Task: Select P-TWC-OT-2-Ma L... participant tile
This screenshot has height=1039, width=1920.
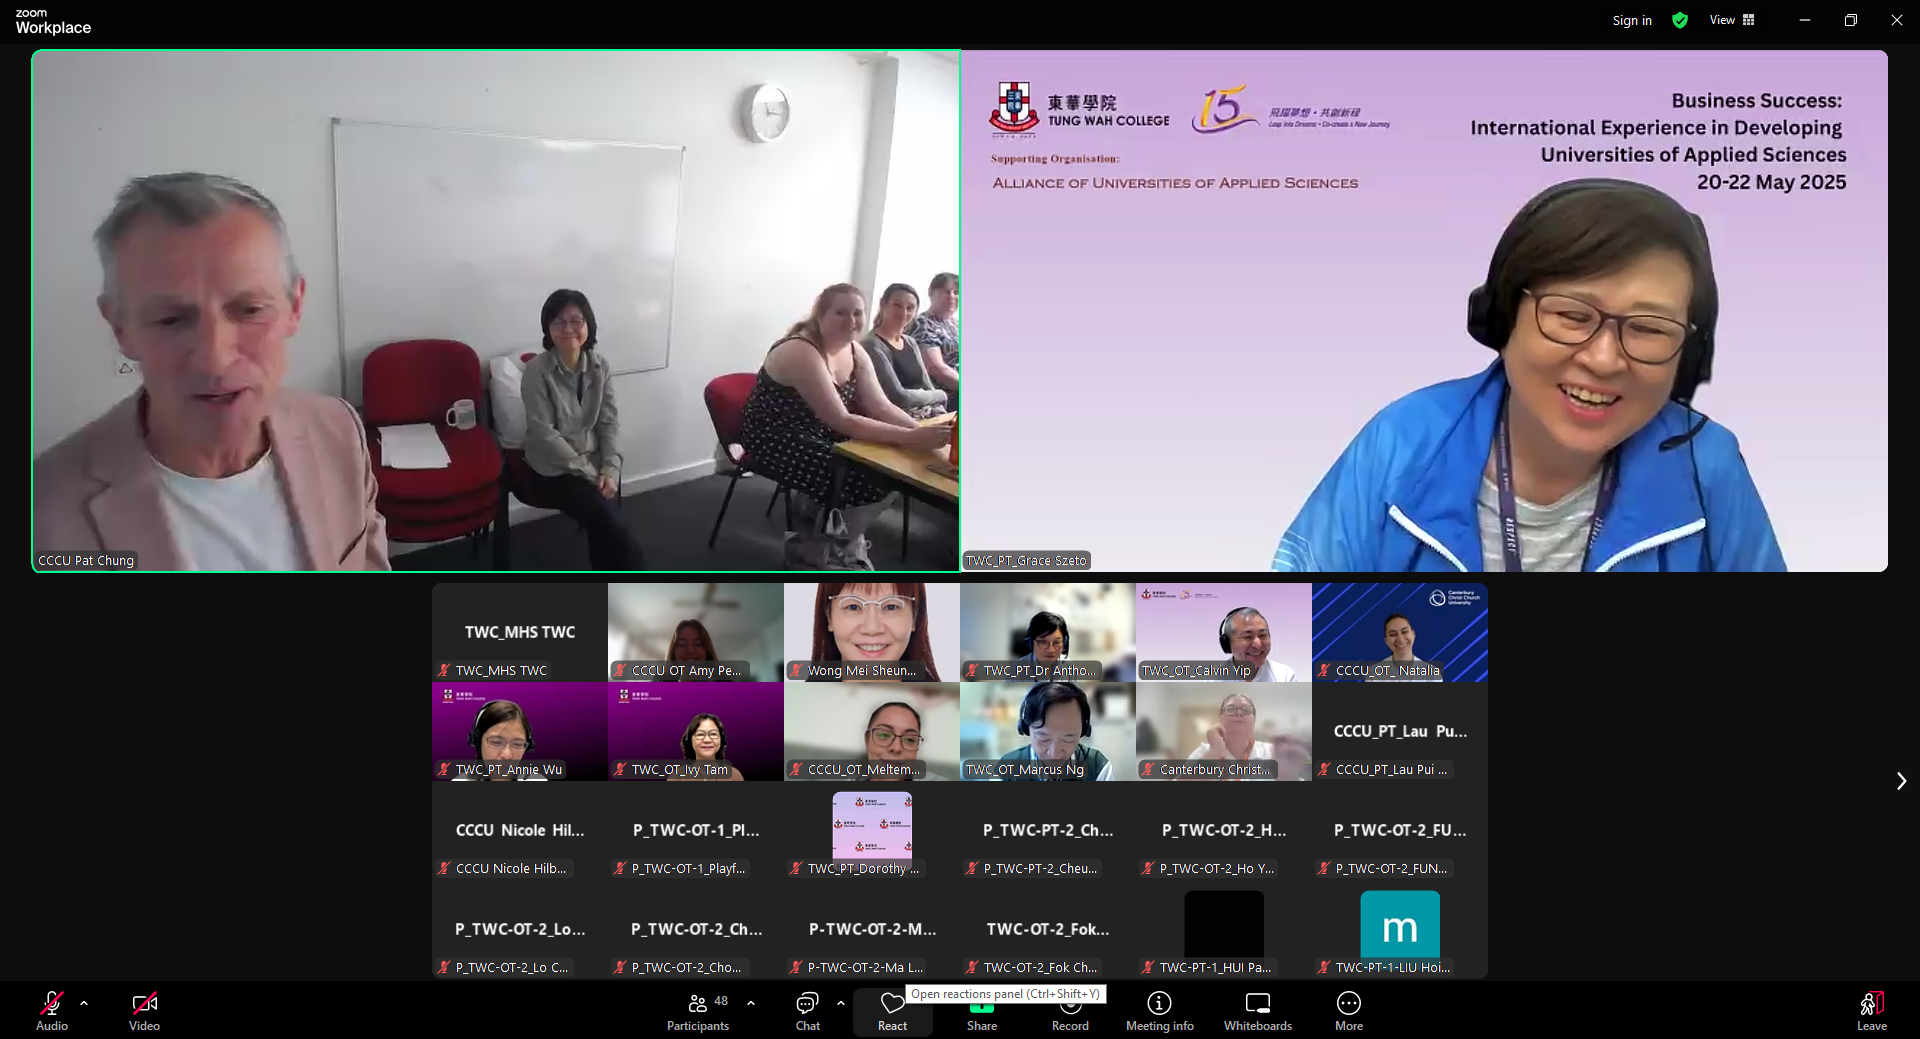Action: 872,929
